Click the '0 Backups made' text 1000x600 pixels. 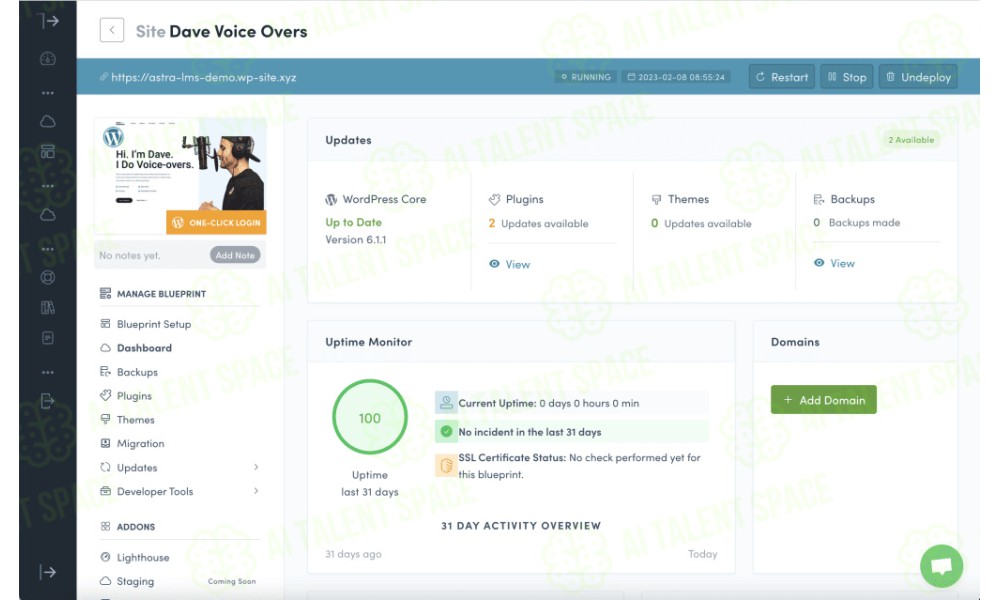(857, 223)
